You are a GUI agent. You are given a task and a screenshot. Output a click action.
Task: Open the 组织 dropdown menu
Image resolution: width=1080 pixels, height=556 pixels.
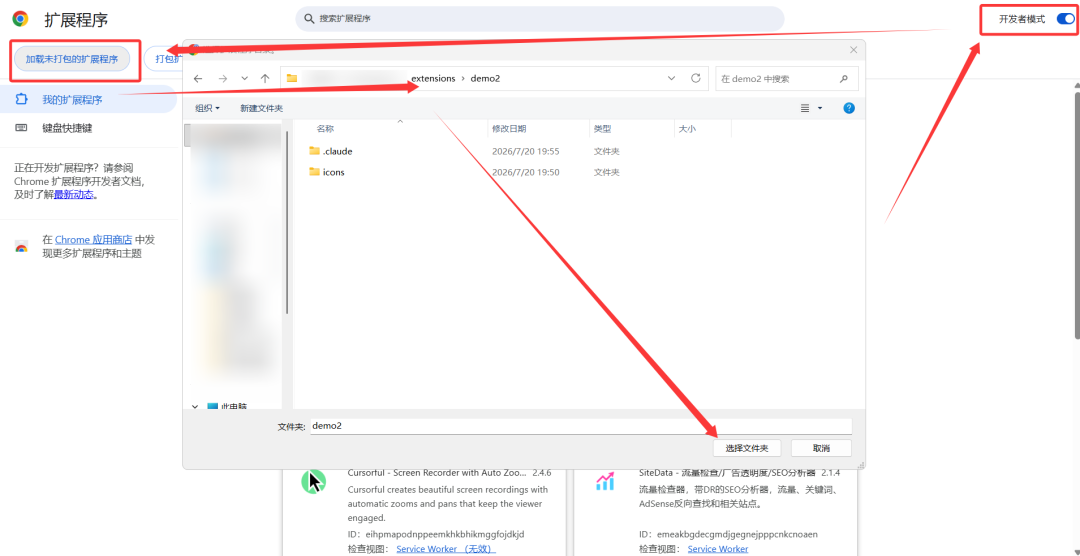coord(207,108)
